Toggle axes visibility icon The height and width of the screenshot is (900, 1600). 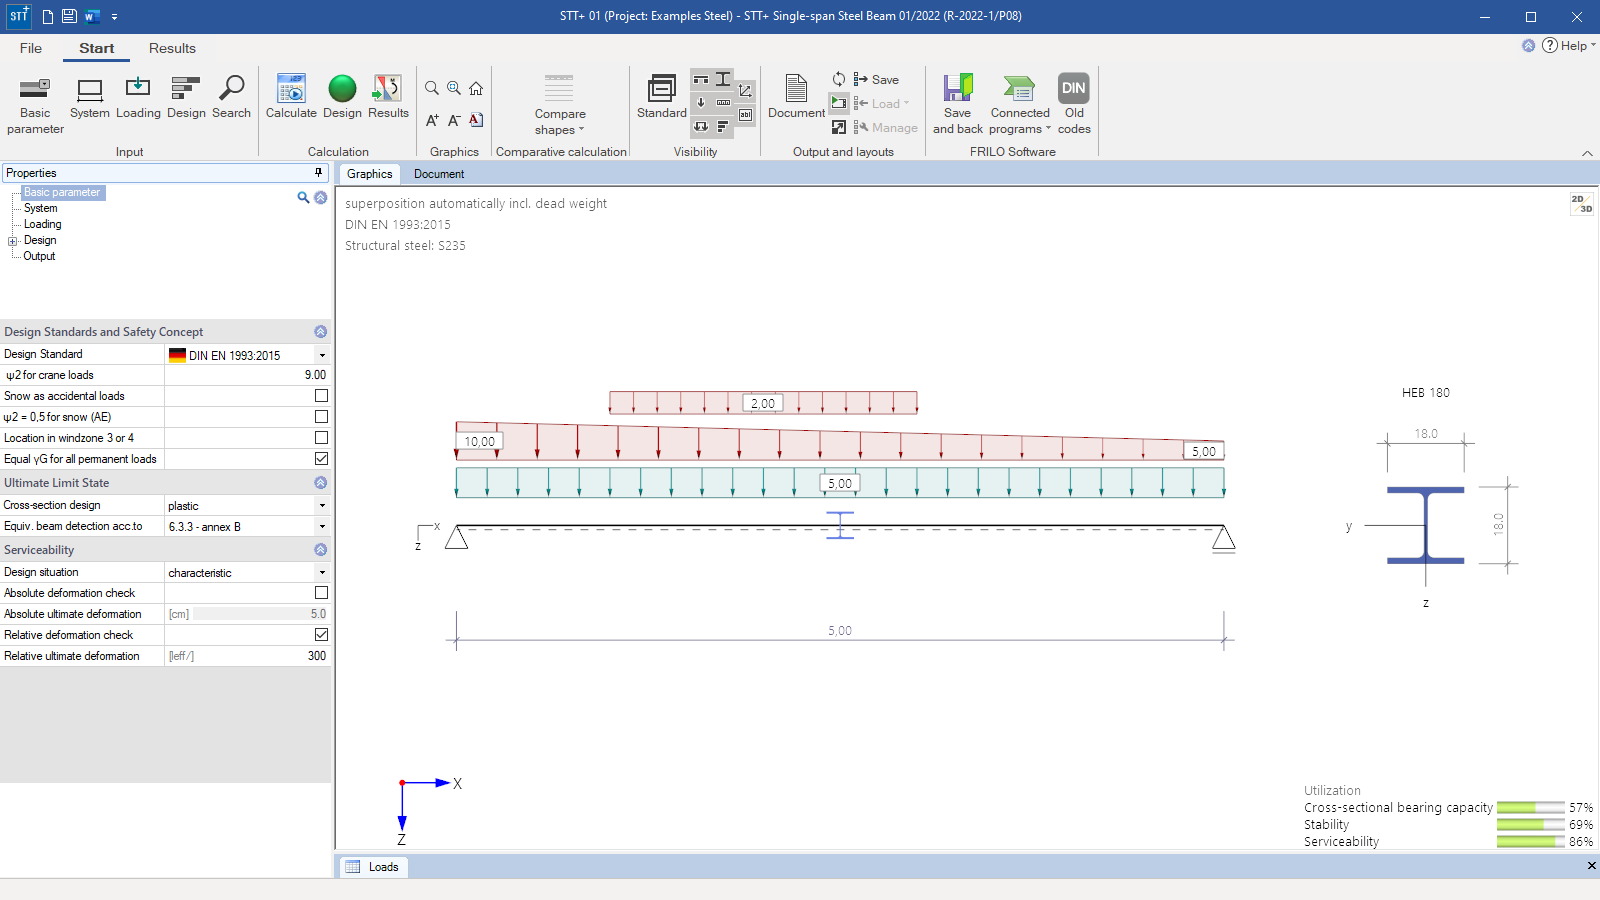pos(745,91)
